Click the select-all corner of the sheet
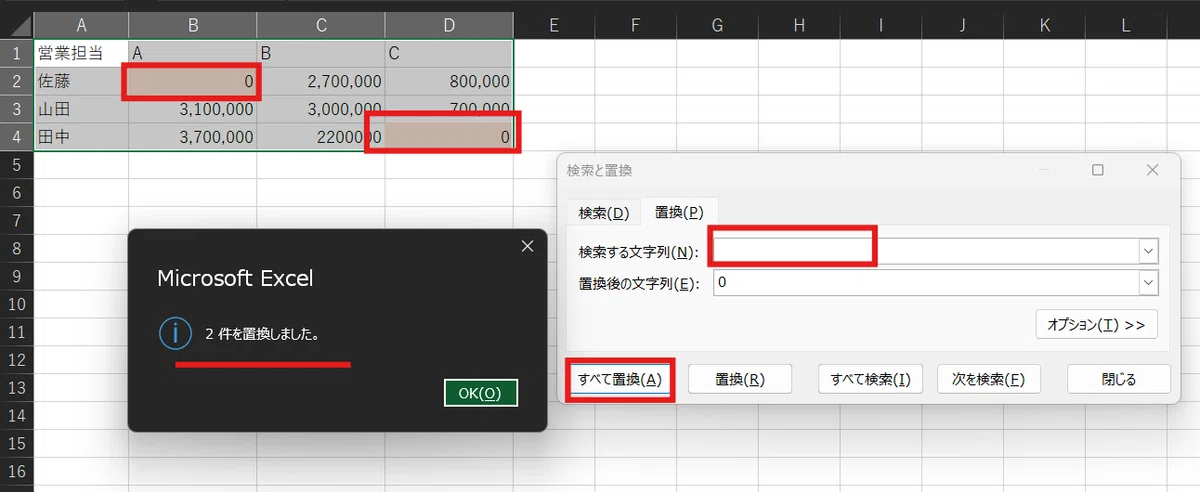The height and width of the screenshot is (492, 1200). 16,25
